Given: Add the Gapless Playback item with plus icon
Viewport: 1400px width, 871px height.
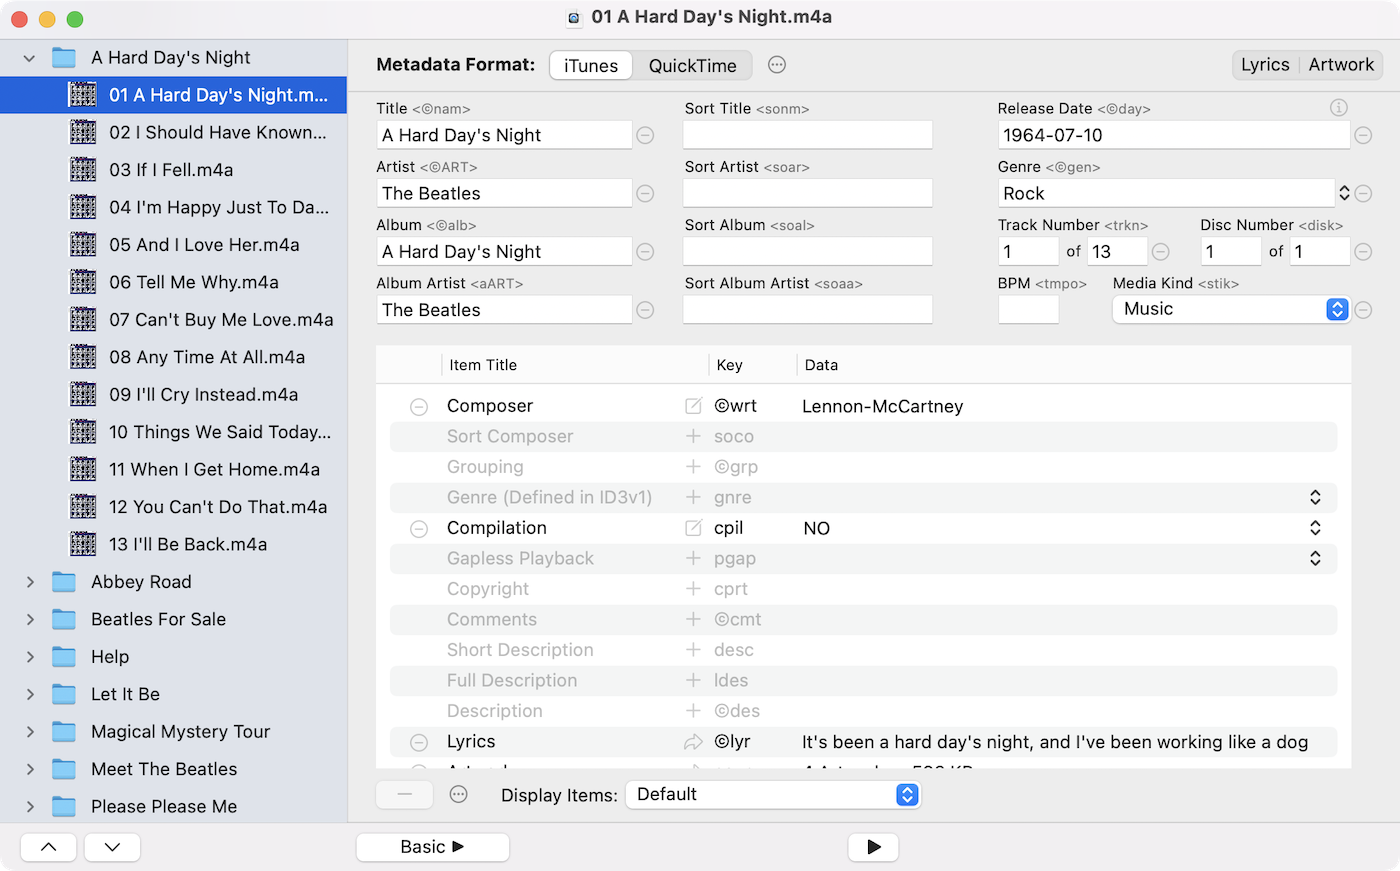Looking at the screenshot, I should click(x=693, y=558).
